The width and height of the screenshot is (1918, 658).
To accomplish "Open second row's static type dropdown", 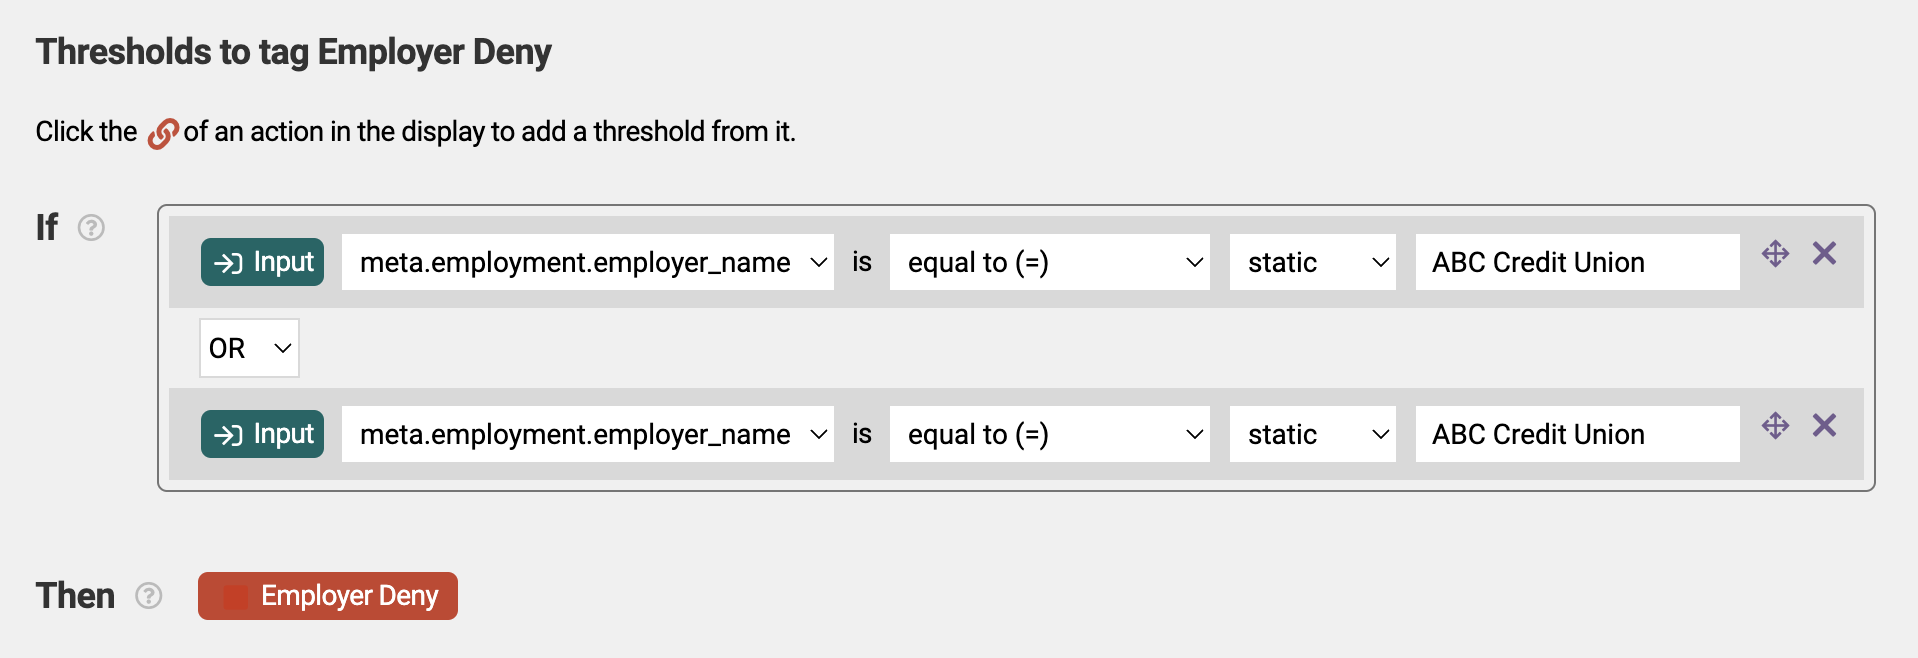I will coord(1313,434).
